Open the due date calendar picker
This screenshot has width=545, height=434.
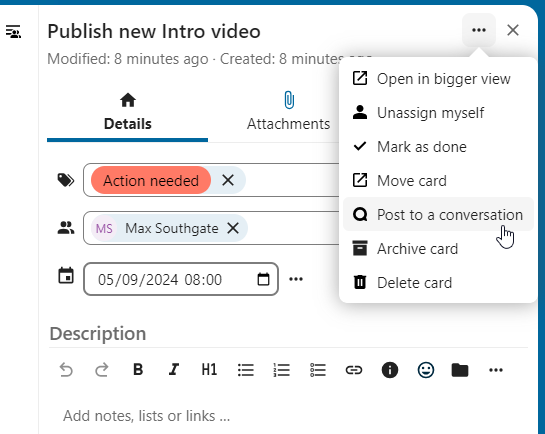tap(263, 279)
